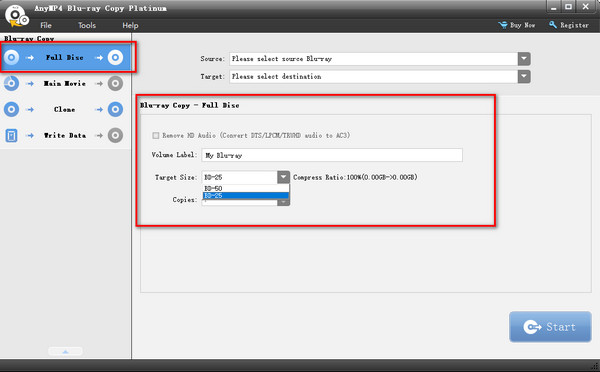Choose BD-50 from the Target Size list
The height and width of the screenshot is (372, 600).
246,188
